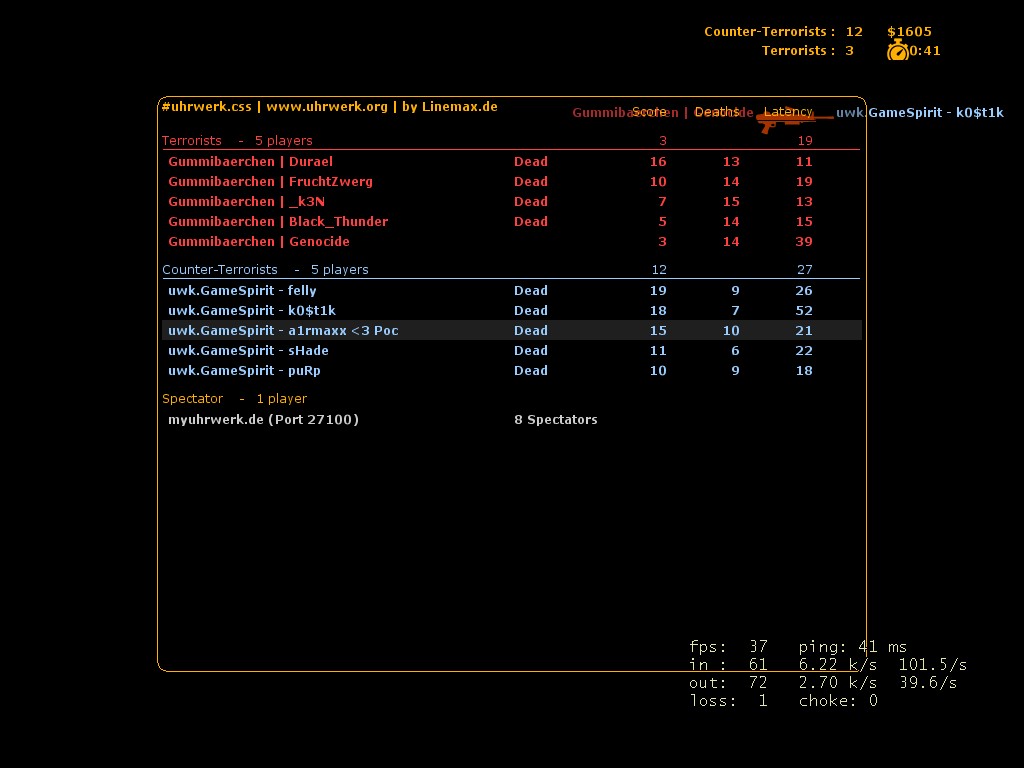Viewport: 1024px width, 768px height.
Task: Select uwk.GameSpirit - sHade in the scoreboard
Action: pyautogui.click(x=248, y=350)
